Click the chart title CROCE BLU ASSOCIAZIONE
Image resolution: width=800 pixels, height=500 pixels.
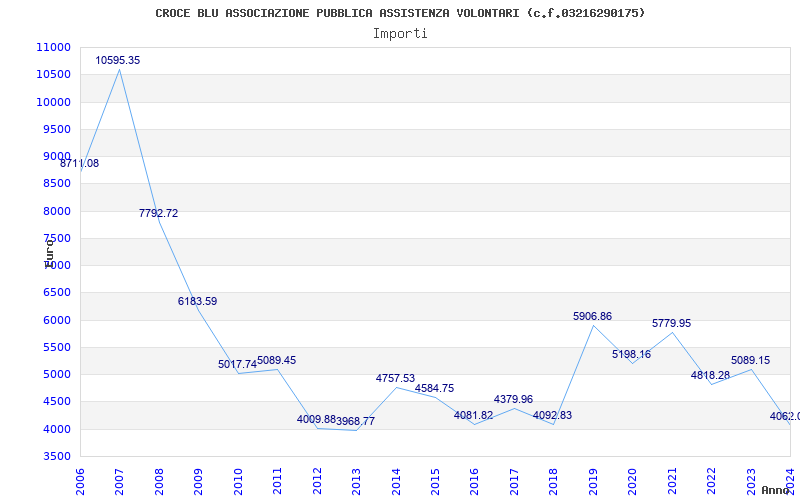pos(400,13)
